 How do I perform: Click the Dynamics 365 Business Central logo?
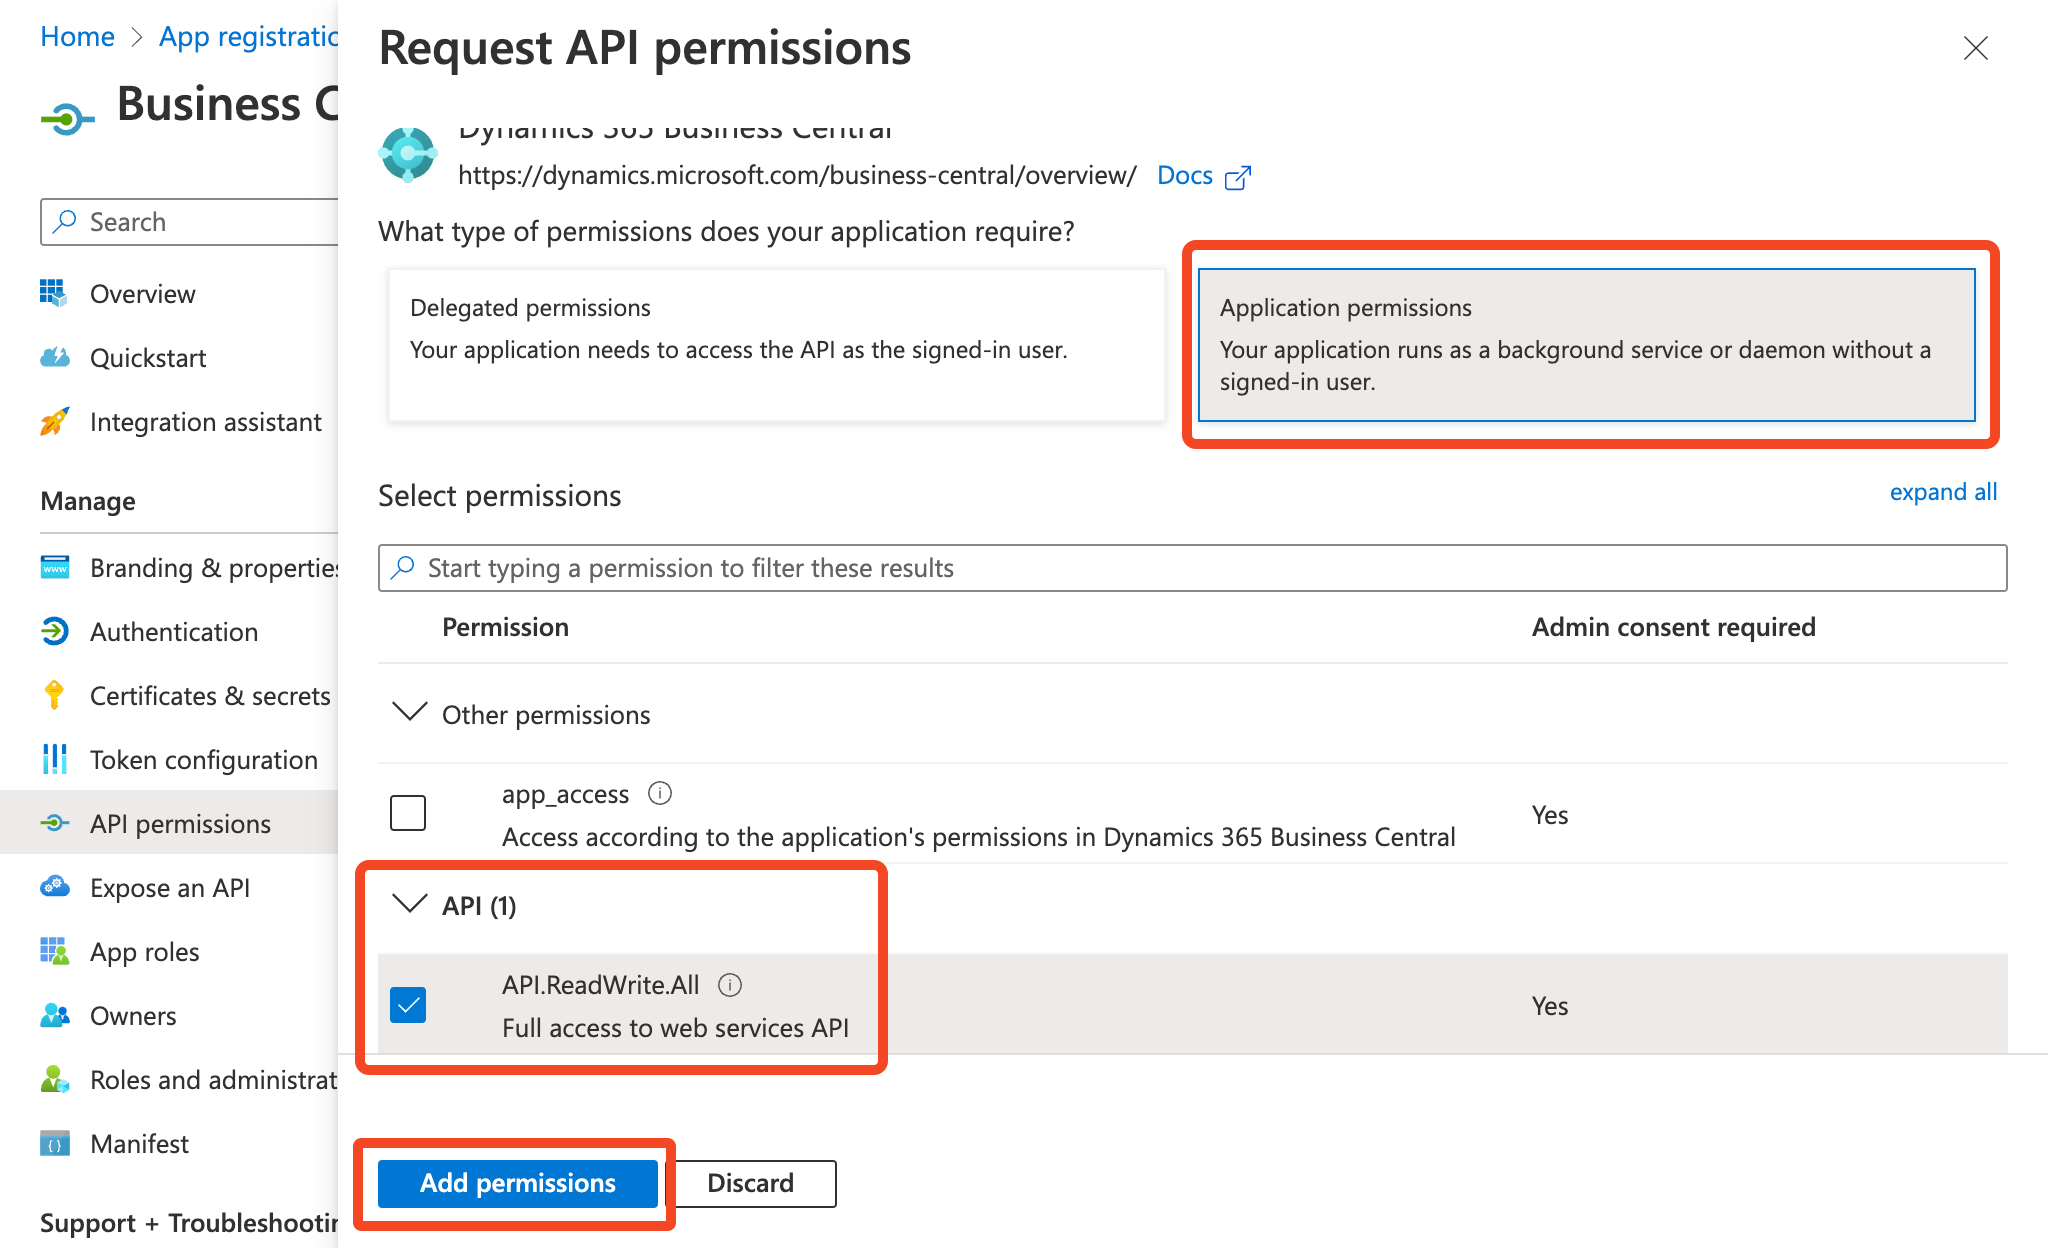[x=408, y=154]
